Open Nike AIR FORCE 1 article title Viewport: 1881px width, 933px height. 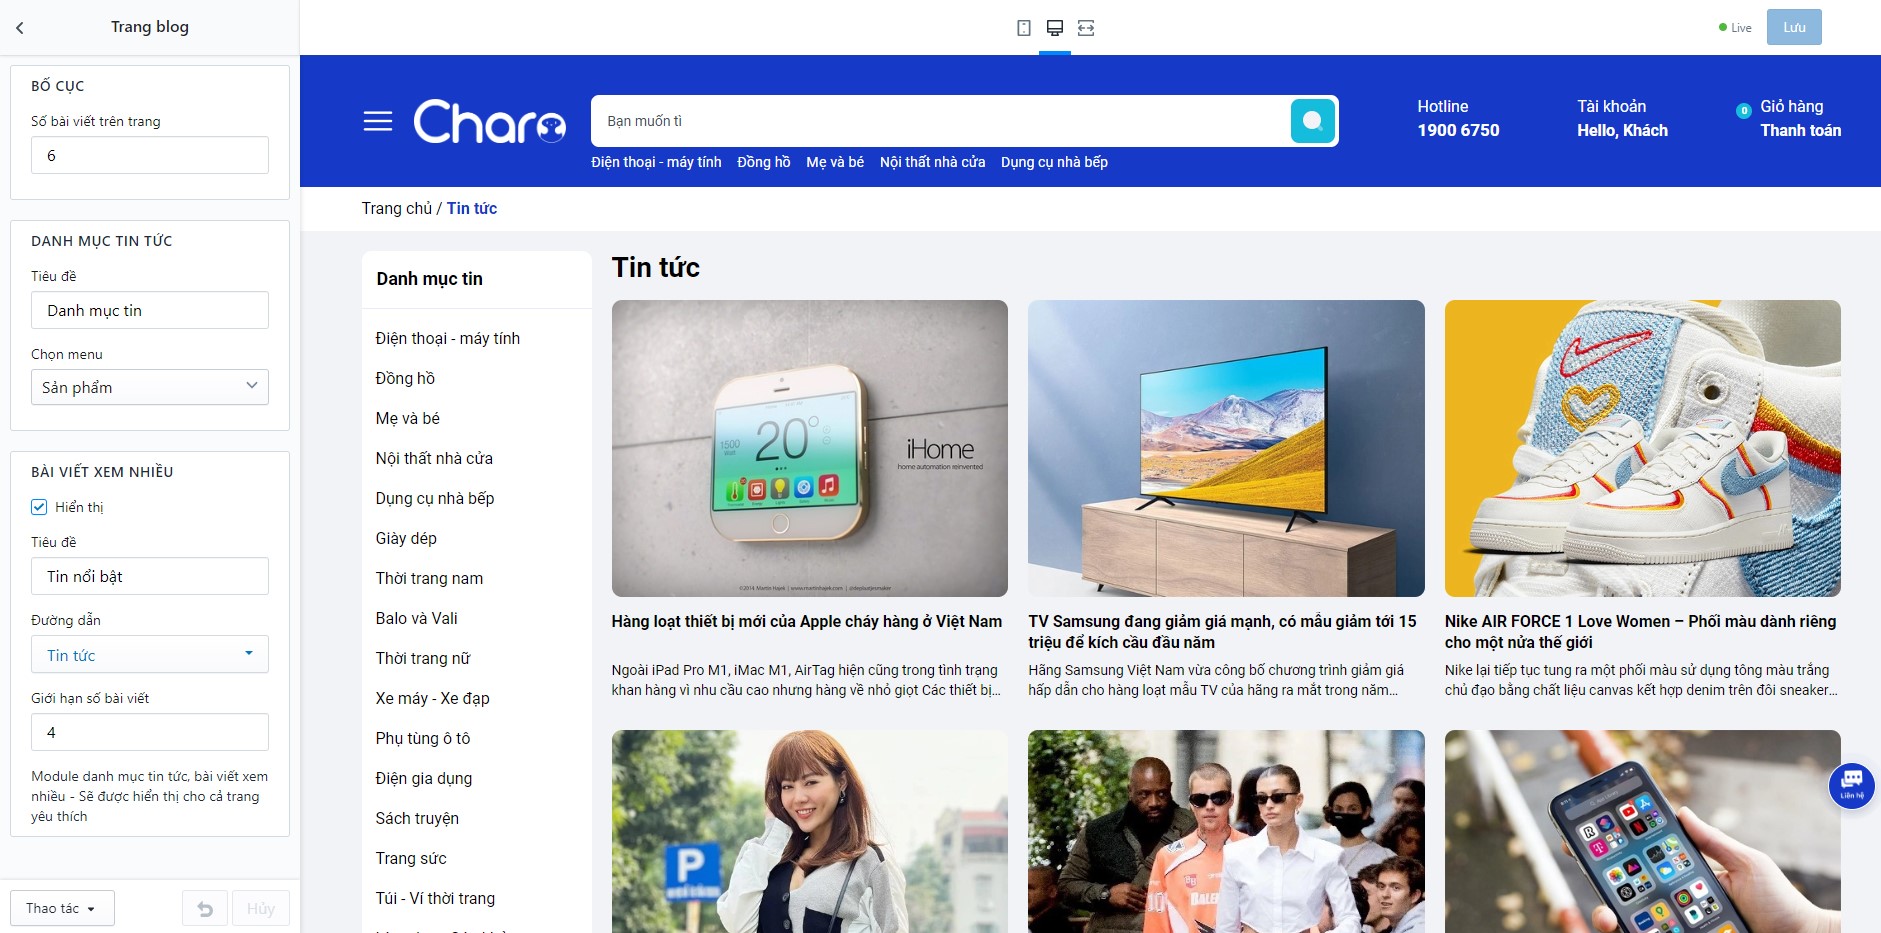pos(1640,632)
